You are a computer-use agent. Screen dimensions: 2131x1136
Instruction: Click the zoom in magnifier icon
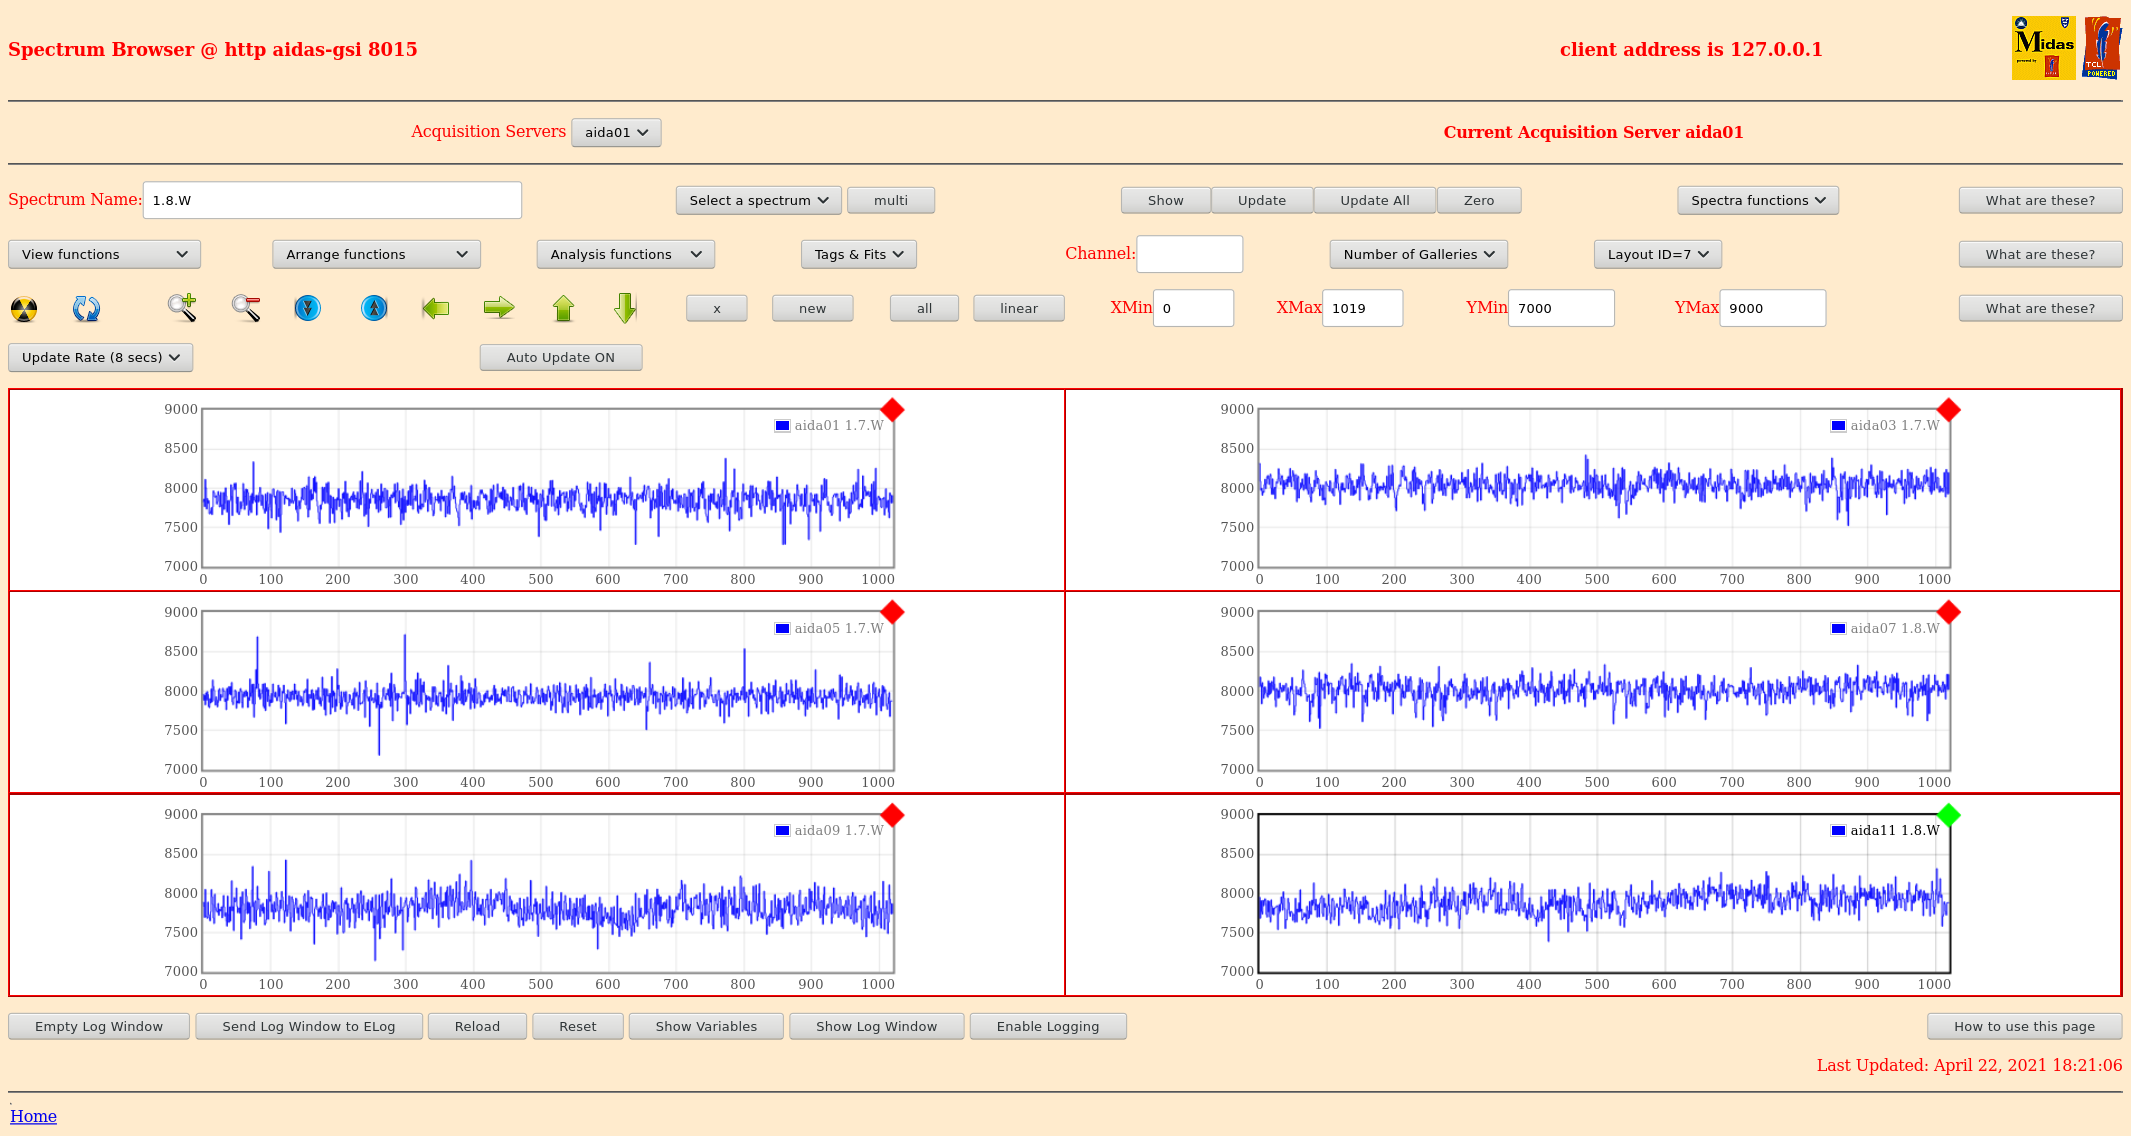click(182, 308)
